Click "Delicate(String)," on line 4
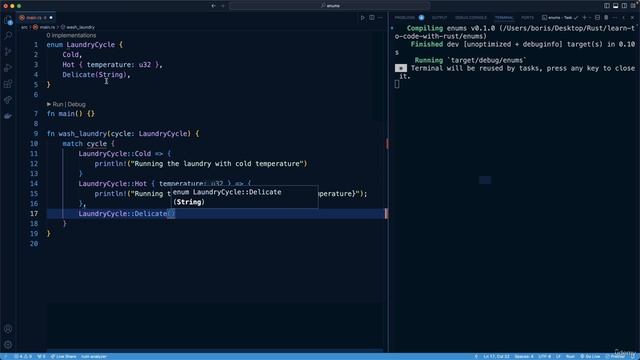Image resolution: width=640 pixels, height=360 pixels. coord(96,75)
